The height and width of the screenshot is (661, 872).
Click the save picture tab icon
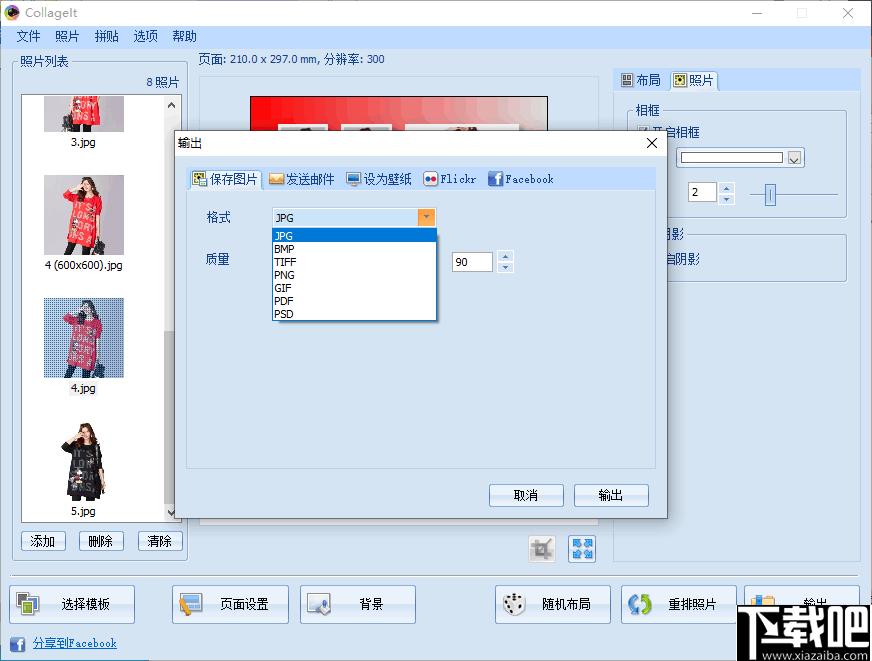(200, 179)
